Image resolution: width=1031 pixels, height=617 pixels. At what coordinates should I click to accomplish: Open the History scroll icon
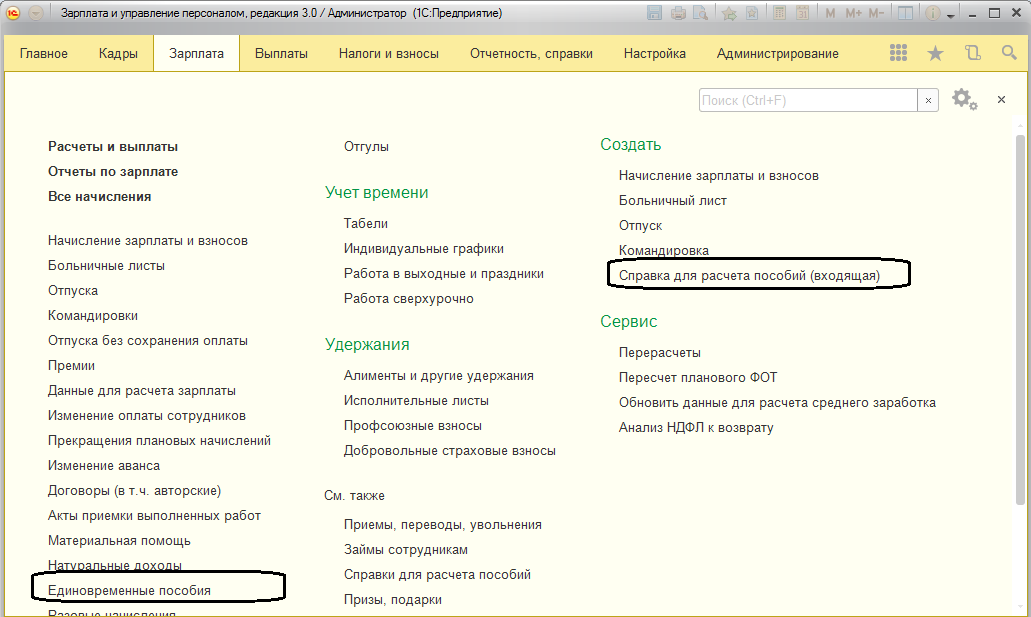coord(972,53)
